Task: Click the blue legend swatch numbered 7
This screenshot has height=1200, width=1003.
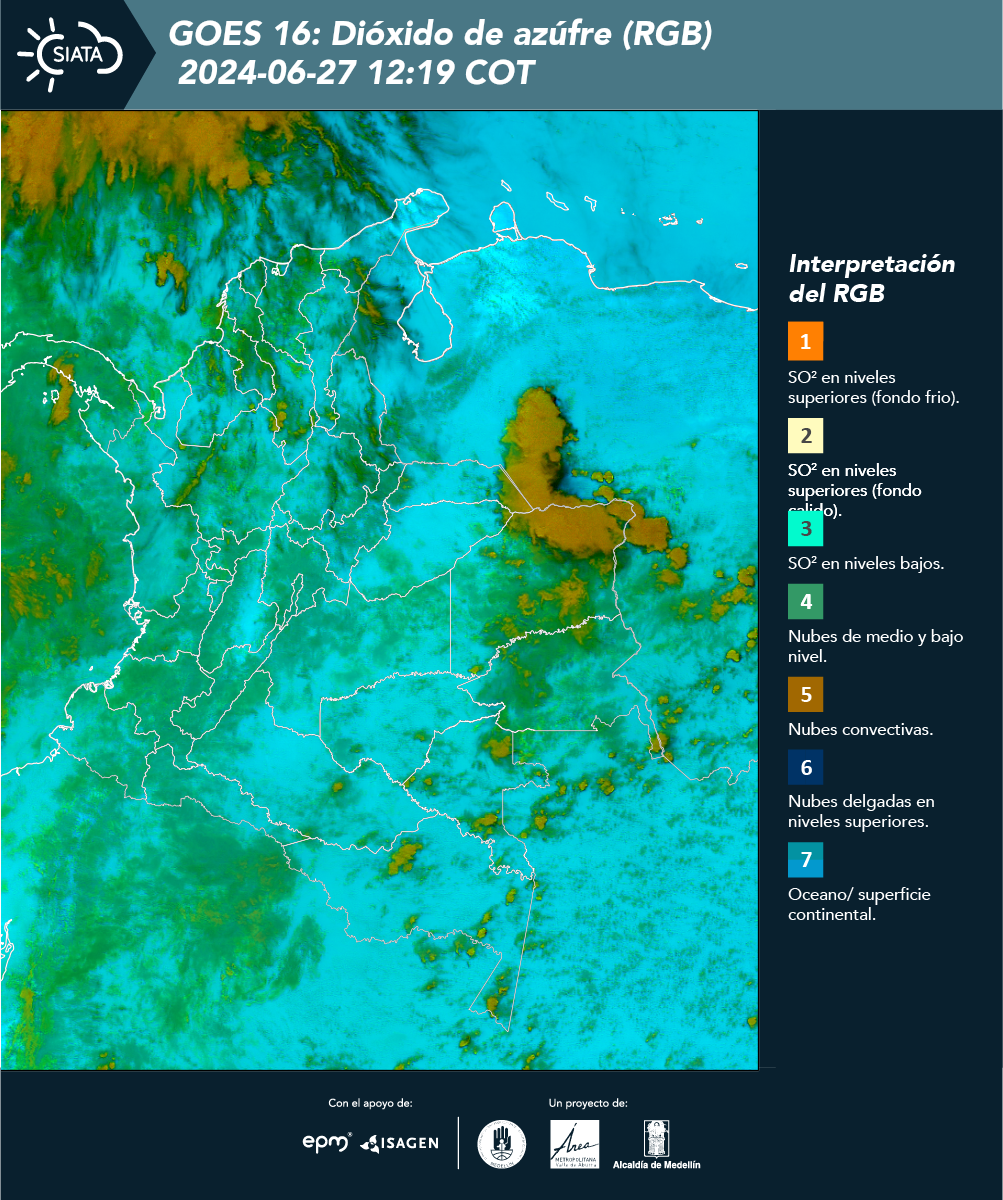Action: pyautogui.click(x=805, y=860)
